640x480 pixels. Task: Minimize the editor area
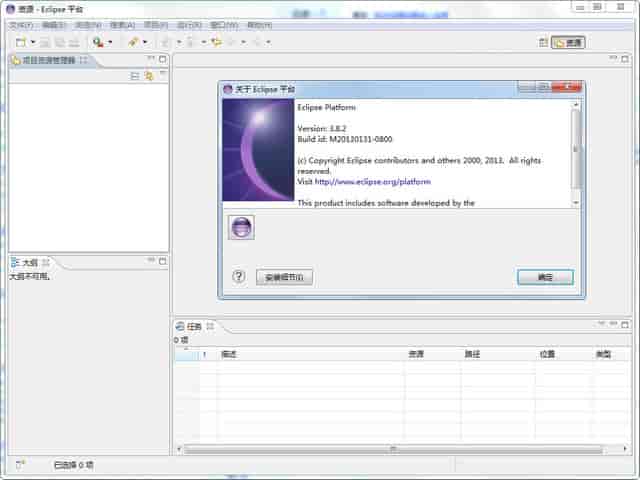(x=613, y=58)
